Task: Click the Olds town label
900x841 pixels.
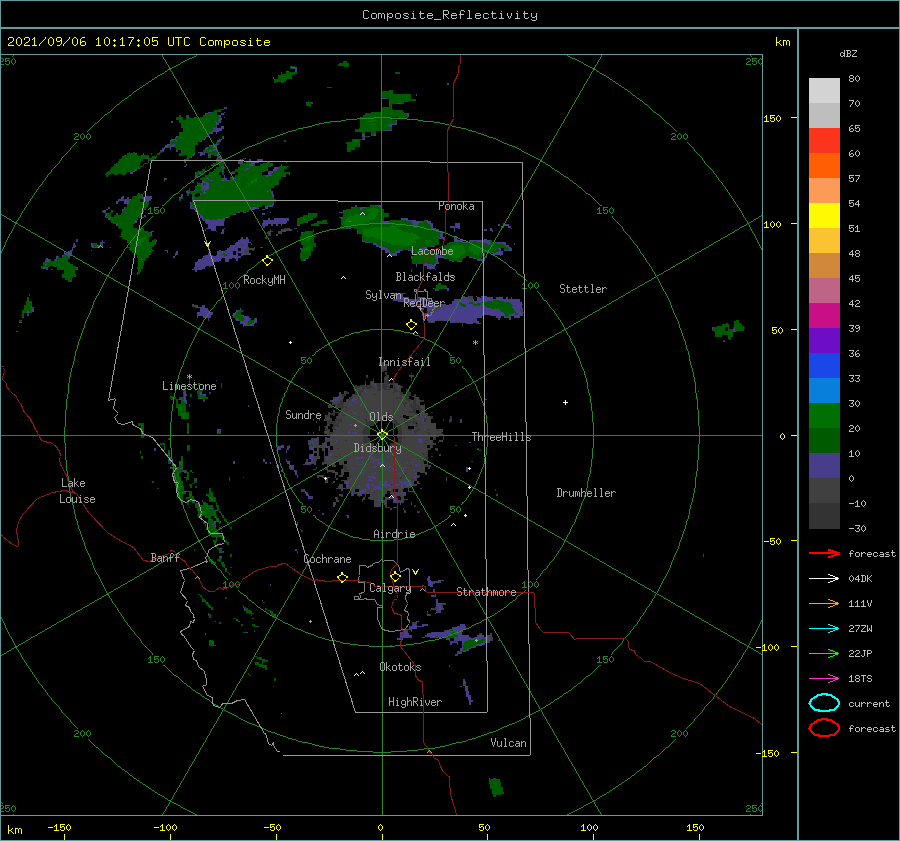Action: coord(381,417)
